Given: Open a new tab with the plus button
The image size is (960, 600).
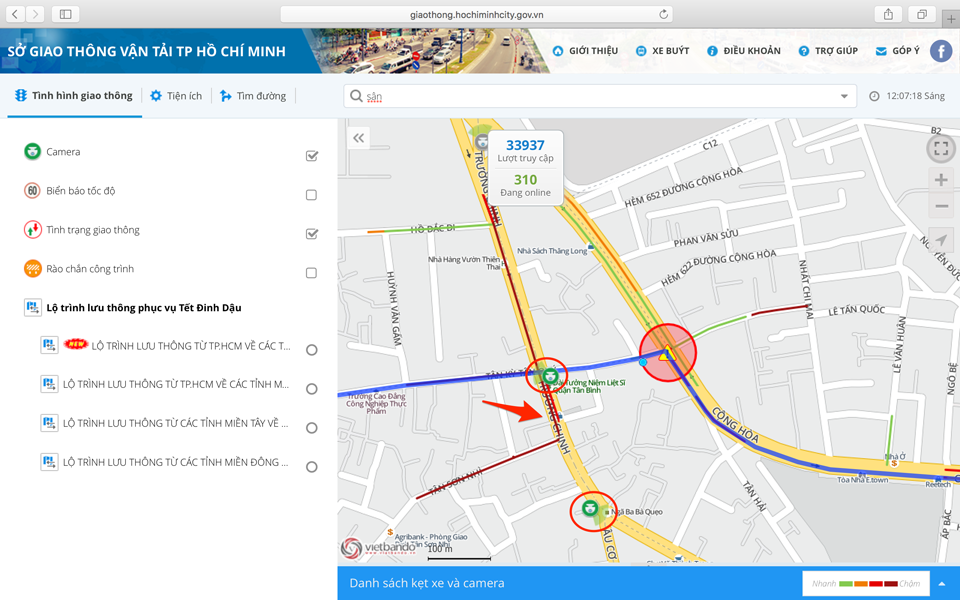Looking at the screenshot, I should tap(951, 18).
